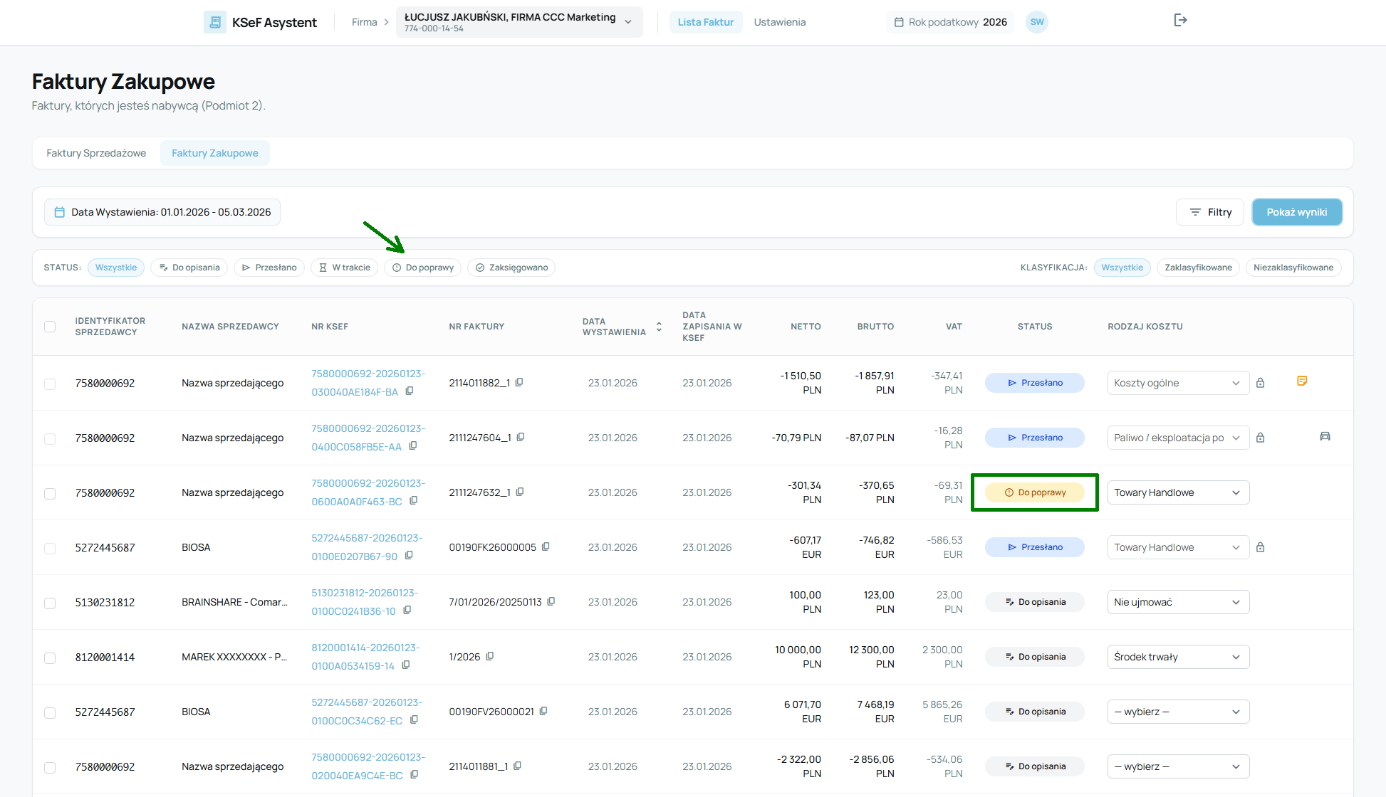Open the Data Wystawienia date range picker

[x=163, y=212]
